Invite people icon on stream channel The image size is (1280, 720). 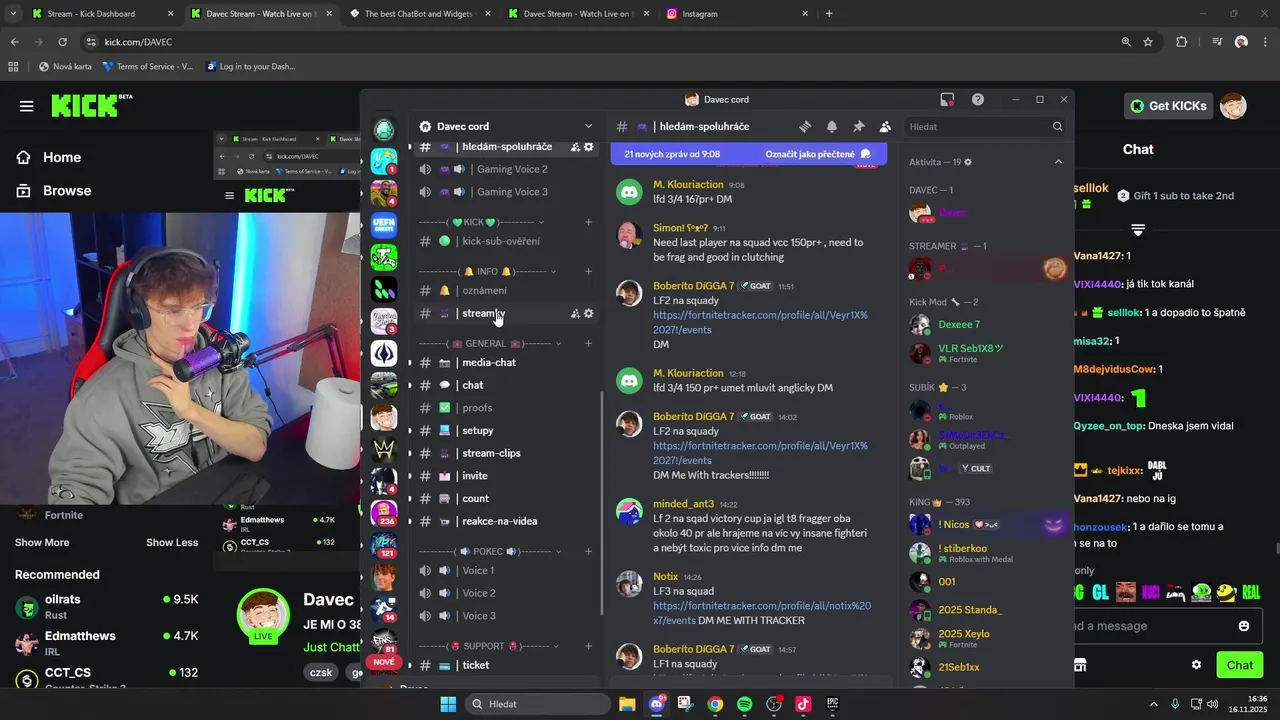click(575, 313)
